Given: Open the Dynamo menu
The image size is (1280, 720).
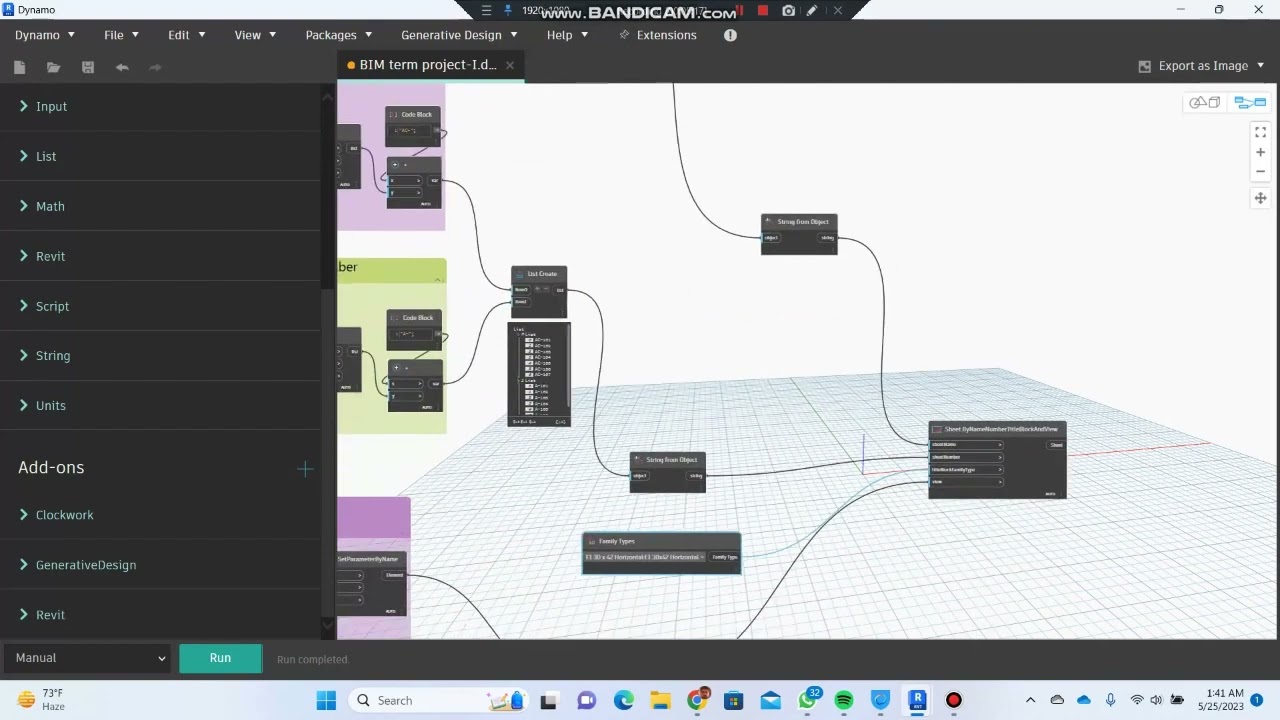Looking at the screenshot, I should [44, 35].
